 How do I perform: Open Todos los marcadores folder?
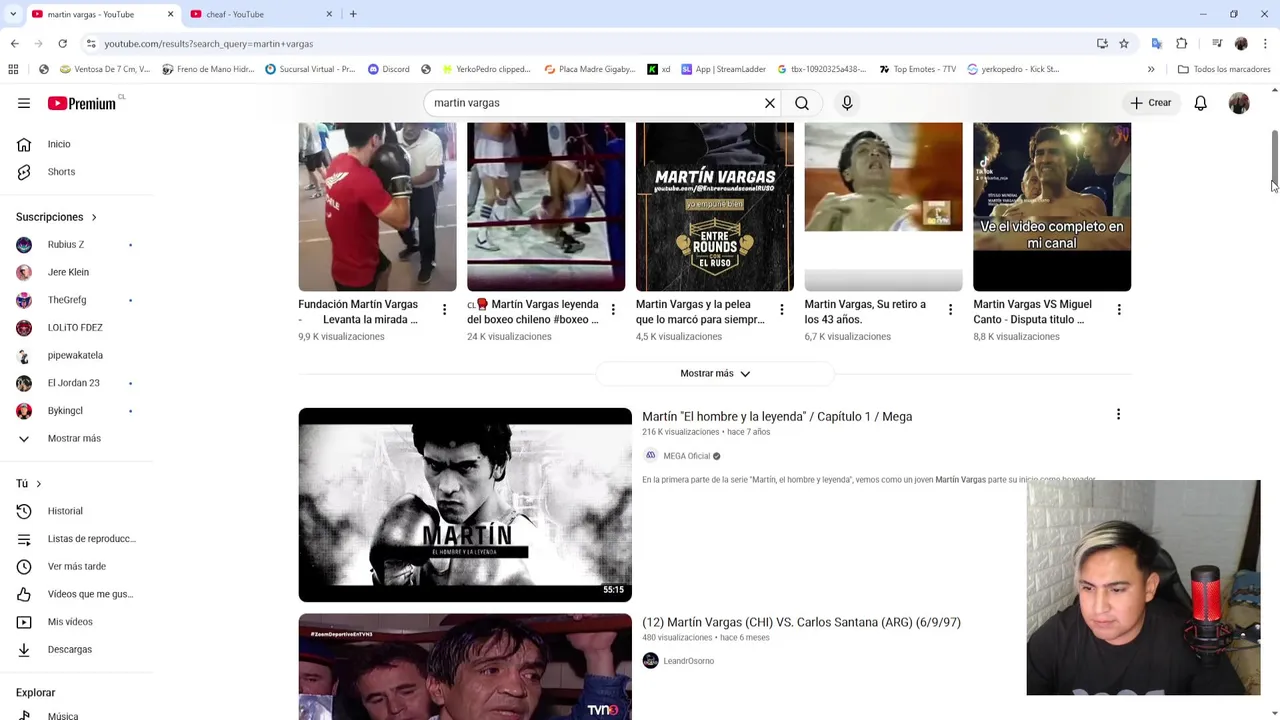pyautogui.click(x=1224, y=69)
